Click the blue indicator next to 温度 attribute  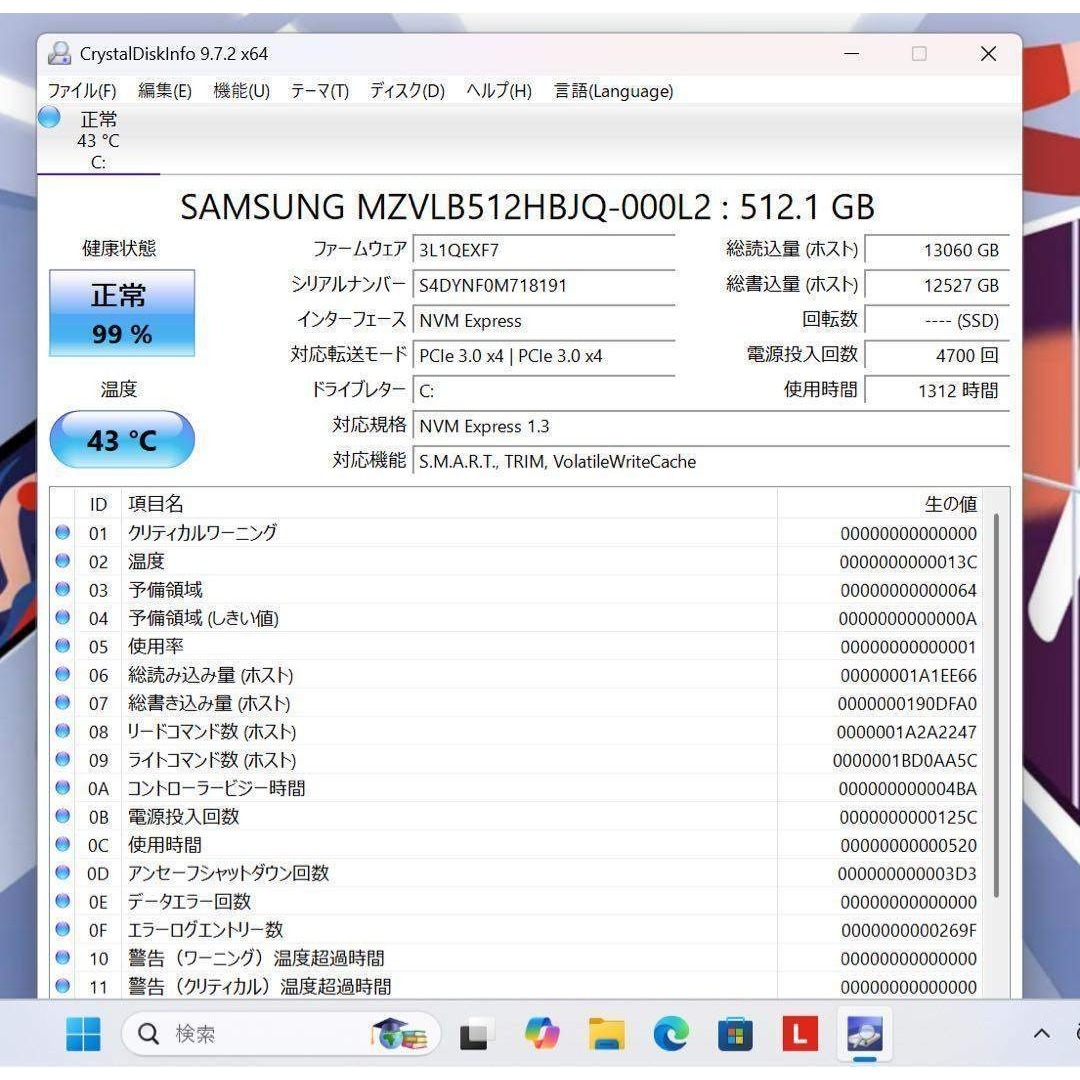pos(63,561)
